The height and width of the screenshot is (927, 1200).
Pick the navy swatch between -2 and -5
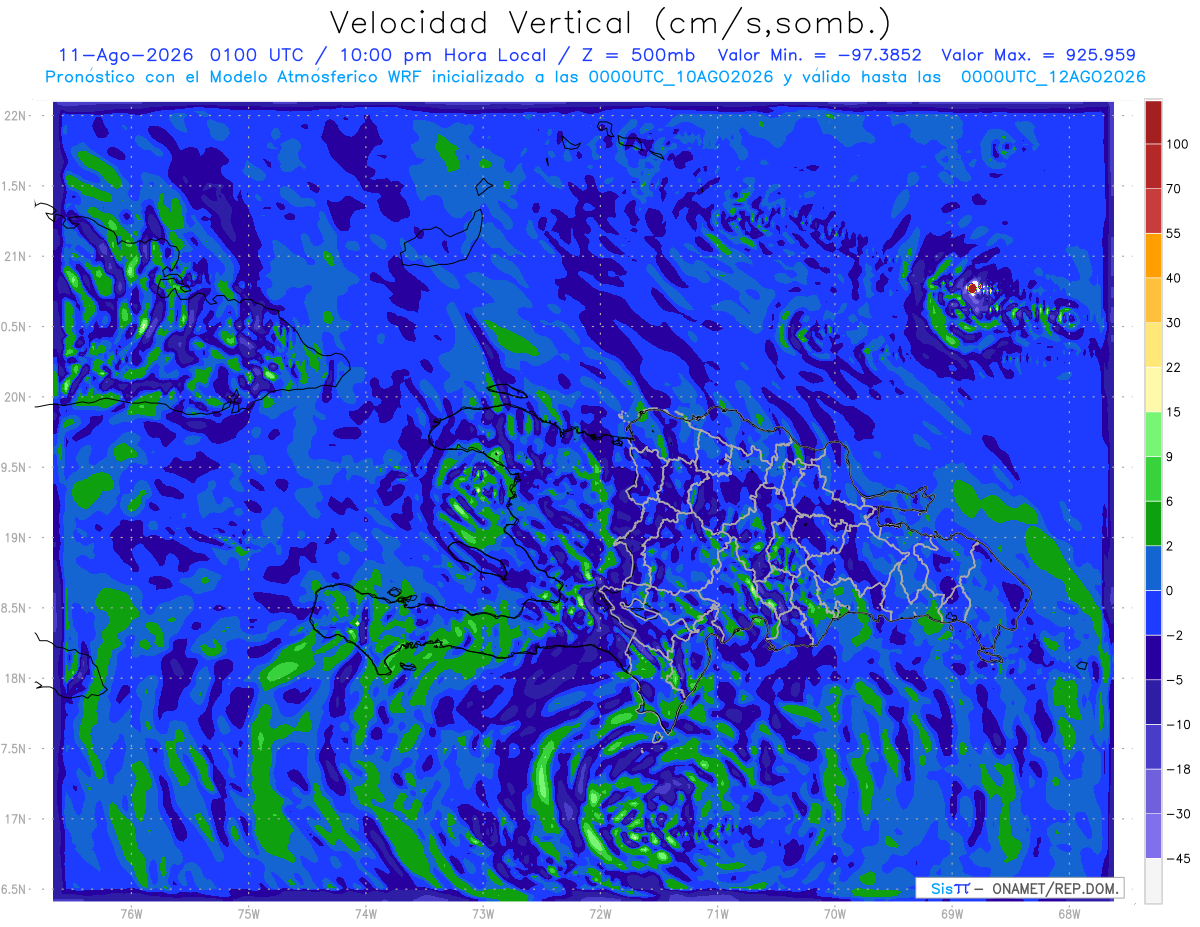tap(1153, 657)
